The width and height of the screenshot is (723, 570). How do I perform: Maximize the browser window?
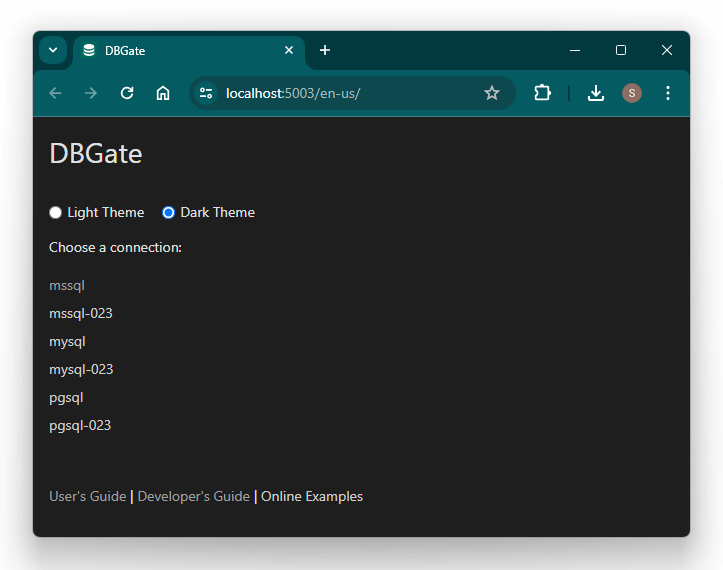(621, 50)
